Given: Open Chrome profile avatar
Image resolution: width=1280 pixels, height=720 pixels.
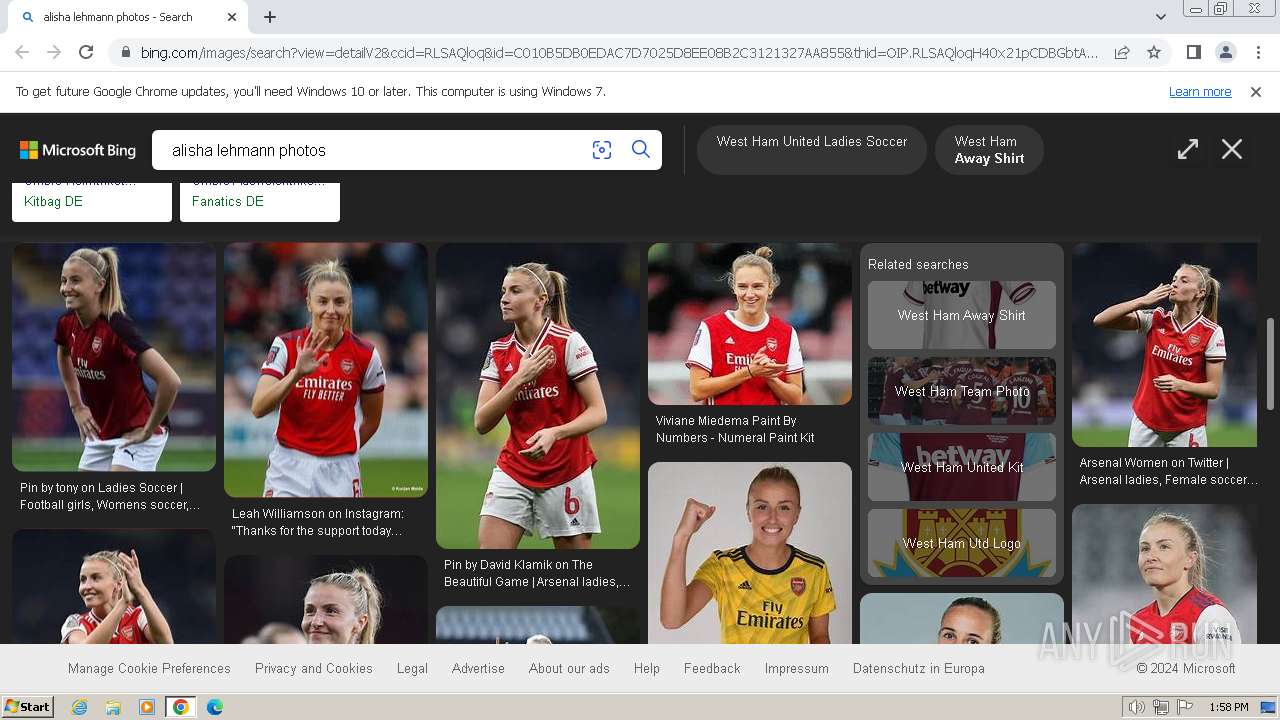Looking at the screenshot, I should coord(1225,52).
